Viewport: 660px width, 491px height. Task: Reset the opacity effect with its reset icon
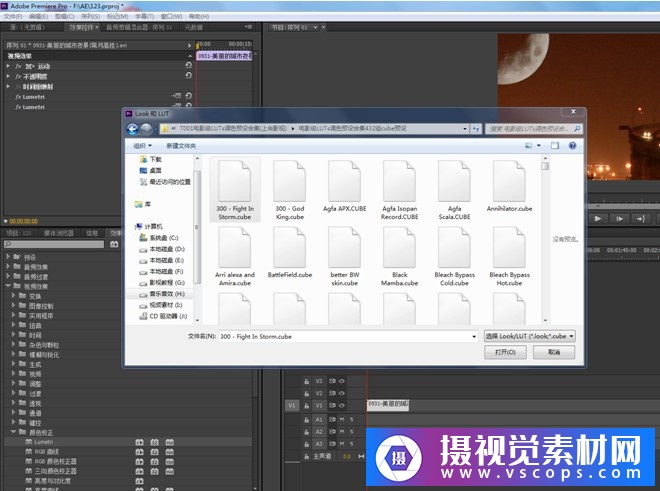[188, 76]
